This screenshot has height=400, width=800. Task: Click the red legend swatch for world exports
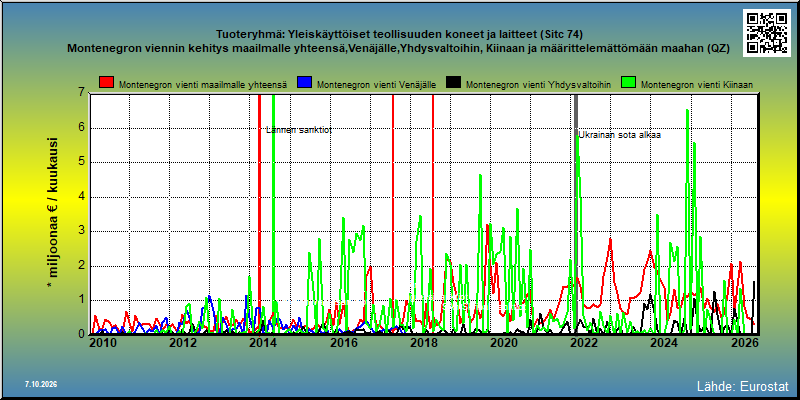pyautogui.click(x=107, y=83)
